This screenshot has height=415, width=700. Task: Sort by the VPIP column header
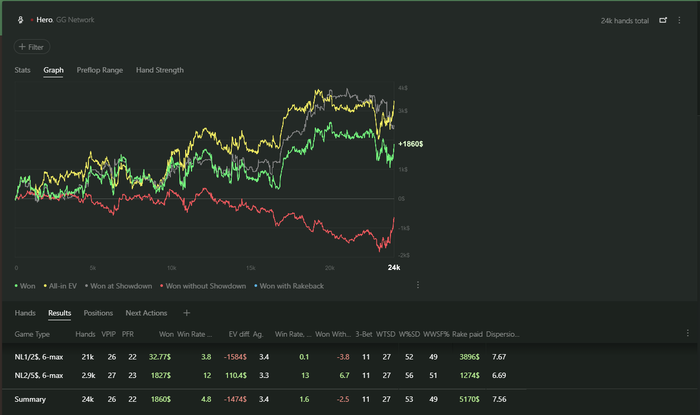click(108, 334)
